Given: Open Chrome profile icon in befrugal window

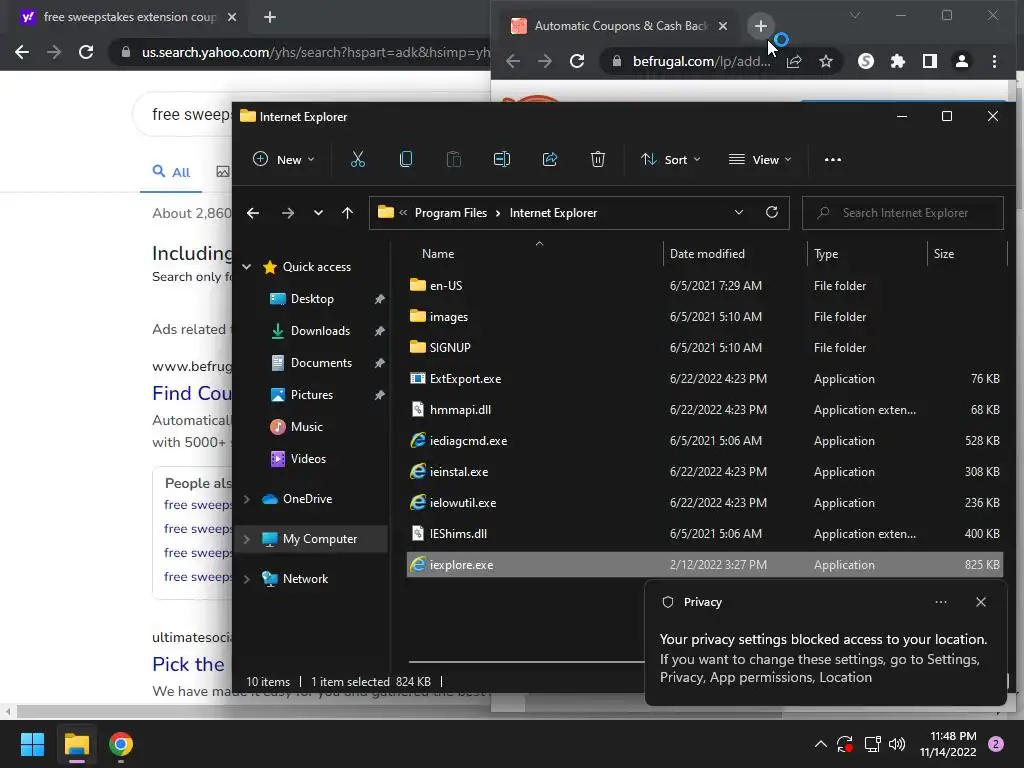Looking at the screenshot, I should pos(962,61).
